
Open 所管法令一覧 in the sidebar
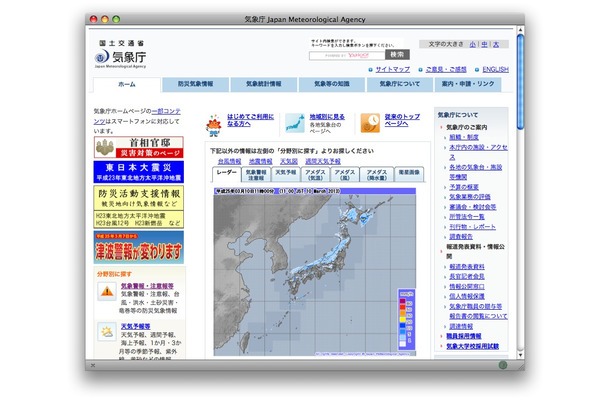click(467, 217)
